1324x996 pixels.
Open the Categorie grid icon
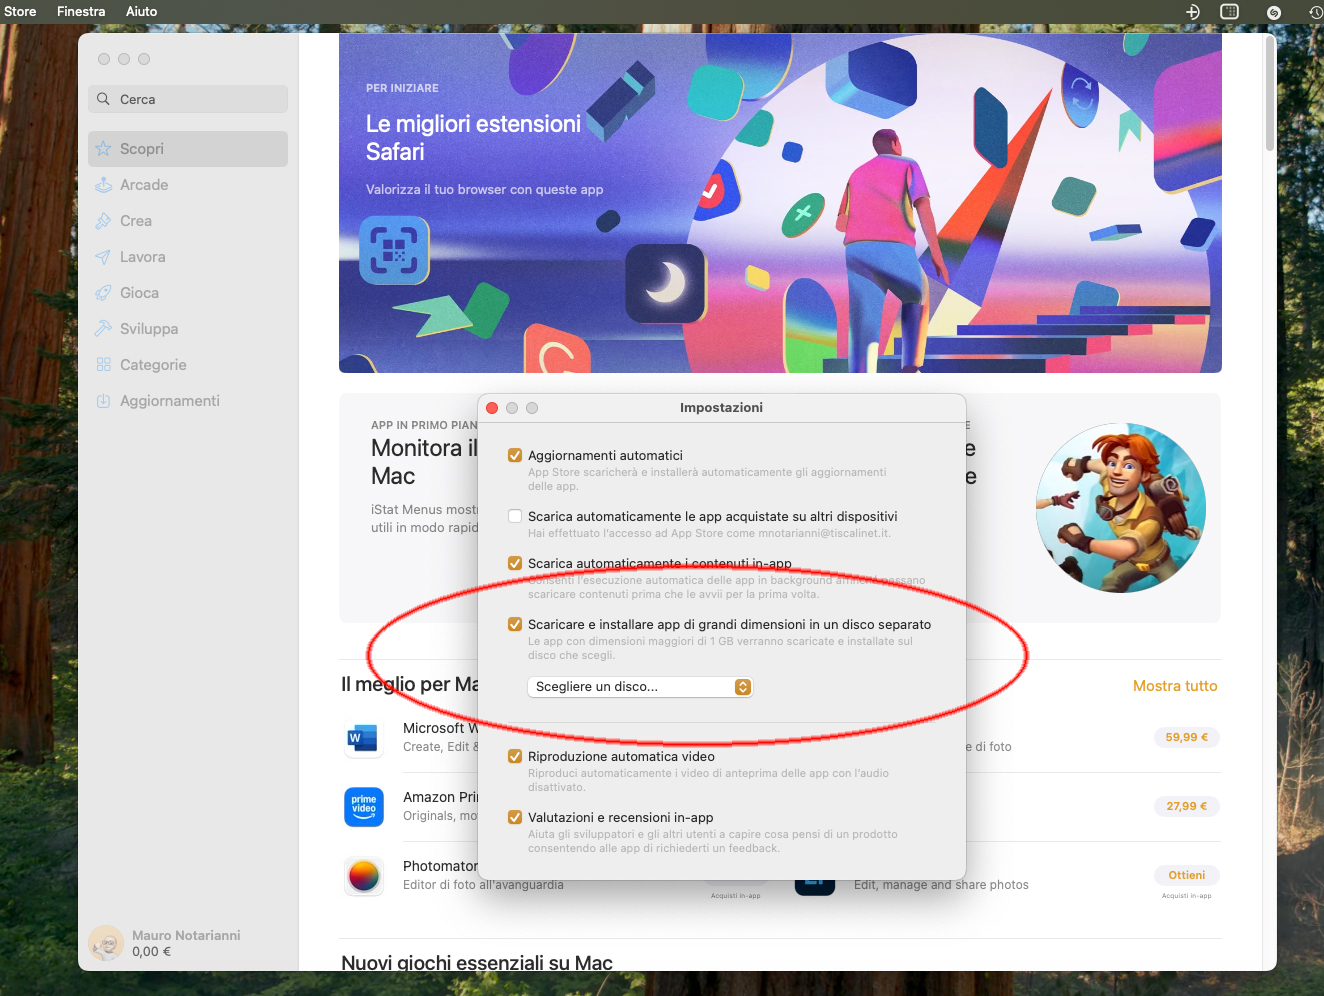pos(103,365)
